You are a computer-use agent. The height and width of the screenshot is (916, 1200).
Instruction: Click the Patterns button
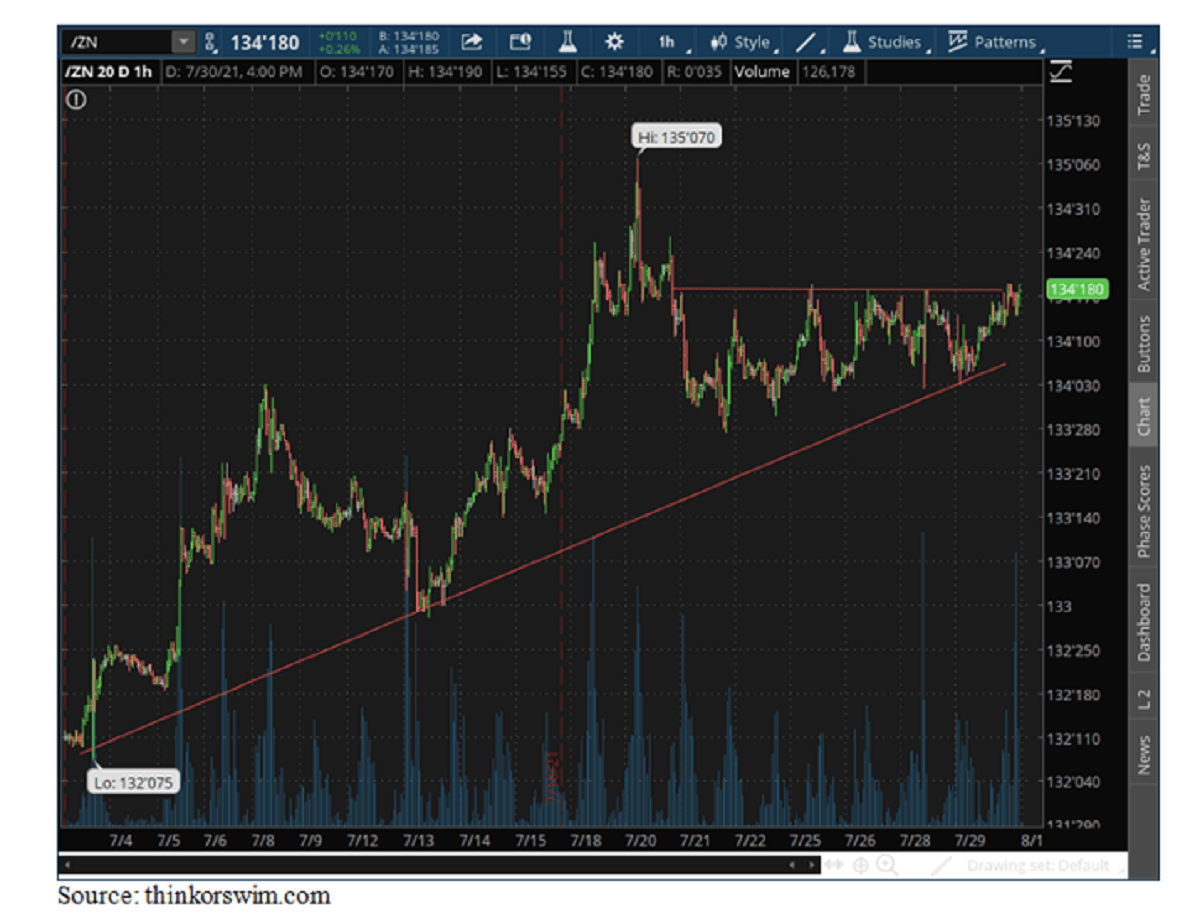click(994, 42)
